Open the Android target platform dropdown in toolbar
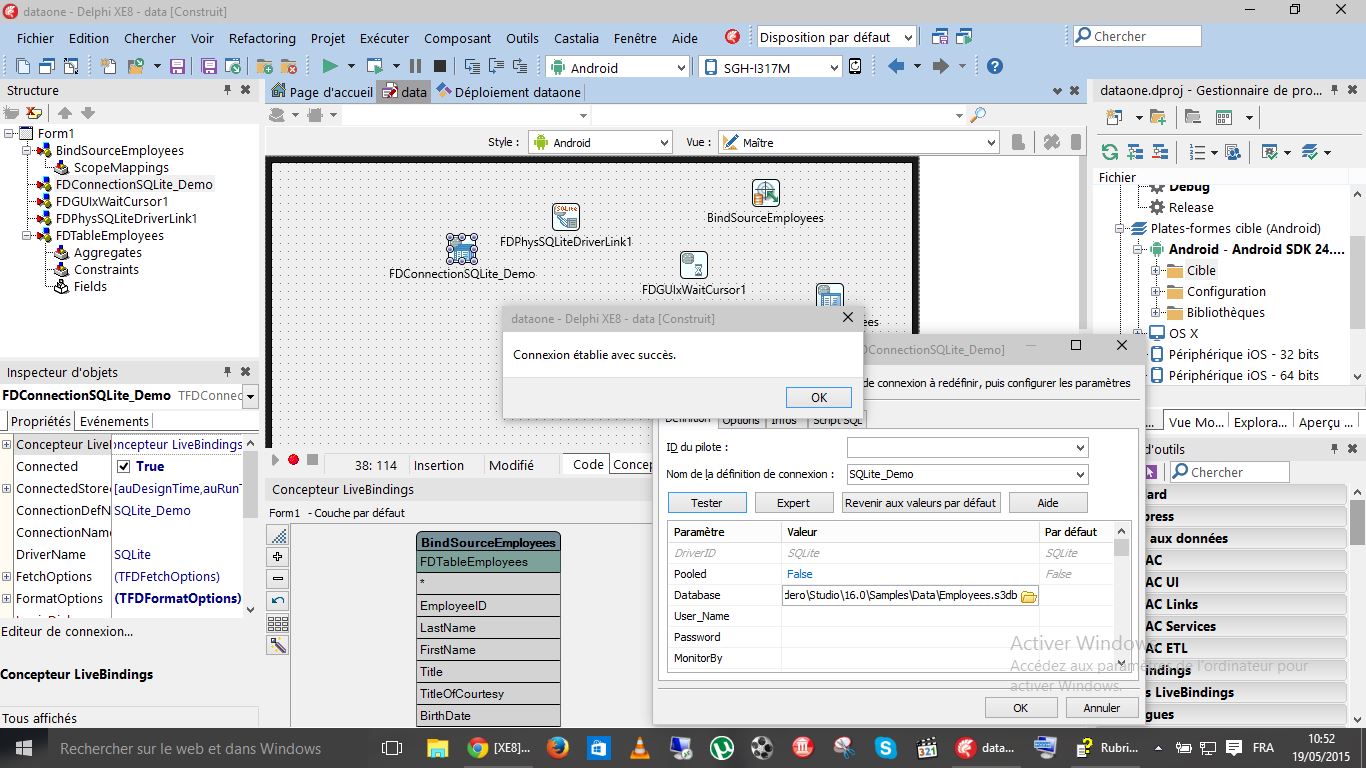The image size is (1366, 768). pyautogui.click(x=682, y=67)
